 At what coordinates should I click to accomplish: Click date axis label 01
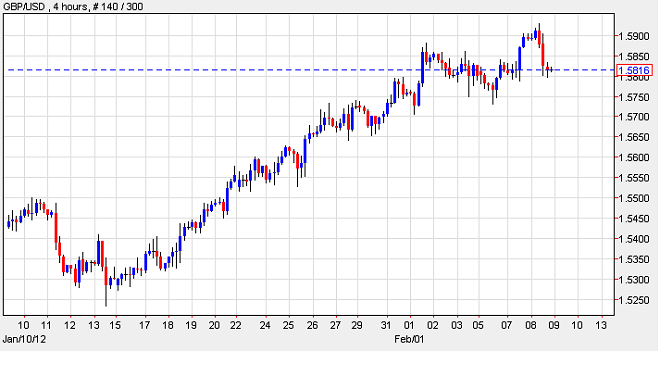pos(409,326)
